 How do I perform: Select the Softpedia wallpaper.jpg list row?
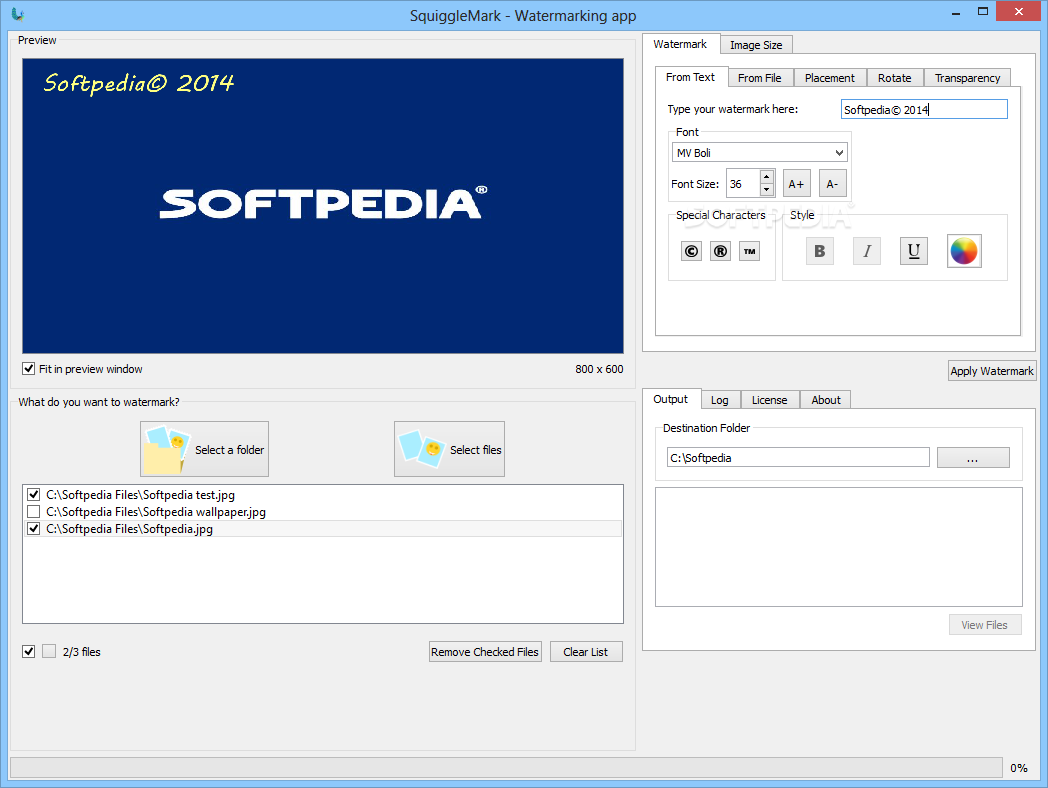pos(322,512)
